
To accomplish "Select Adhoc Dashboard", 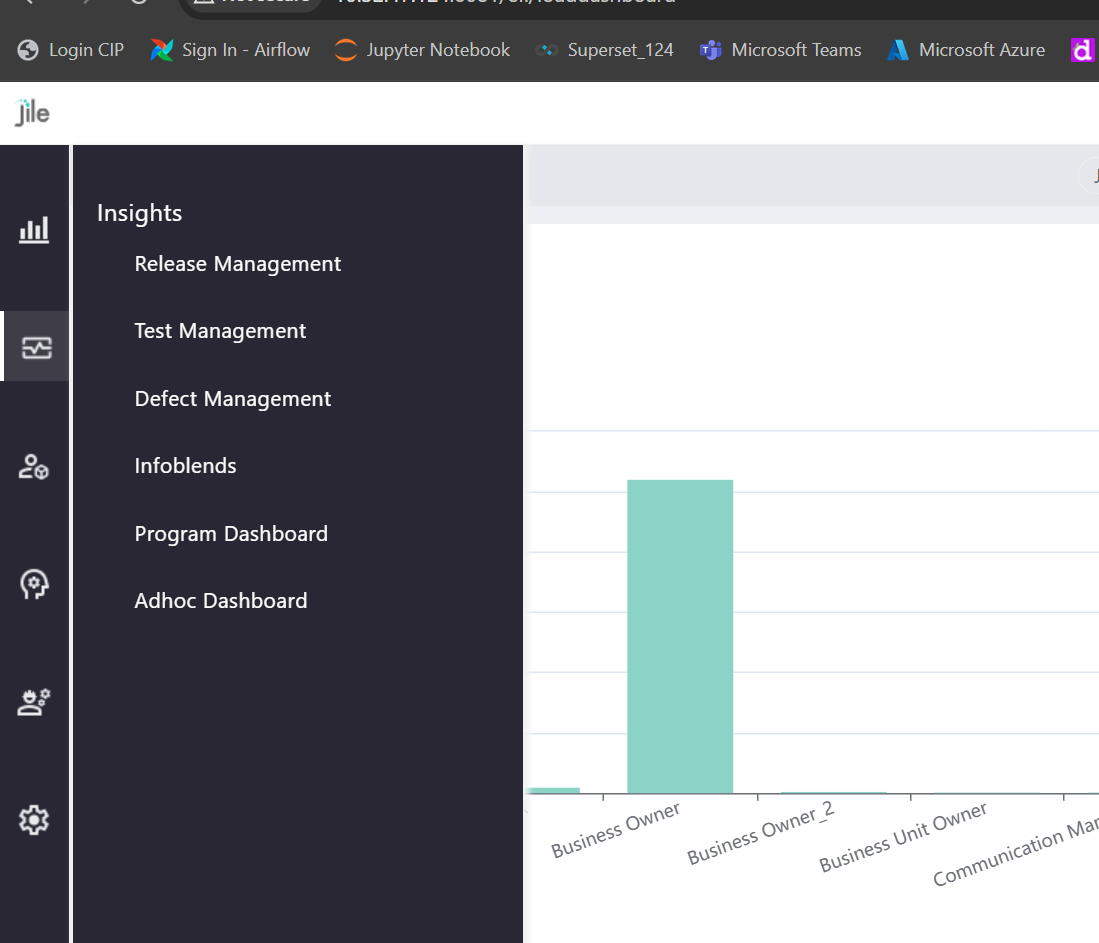I will point(220,601).
